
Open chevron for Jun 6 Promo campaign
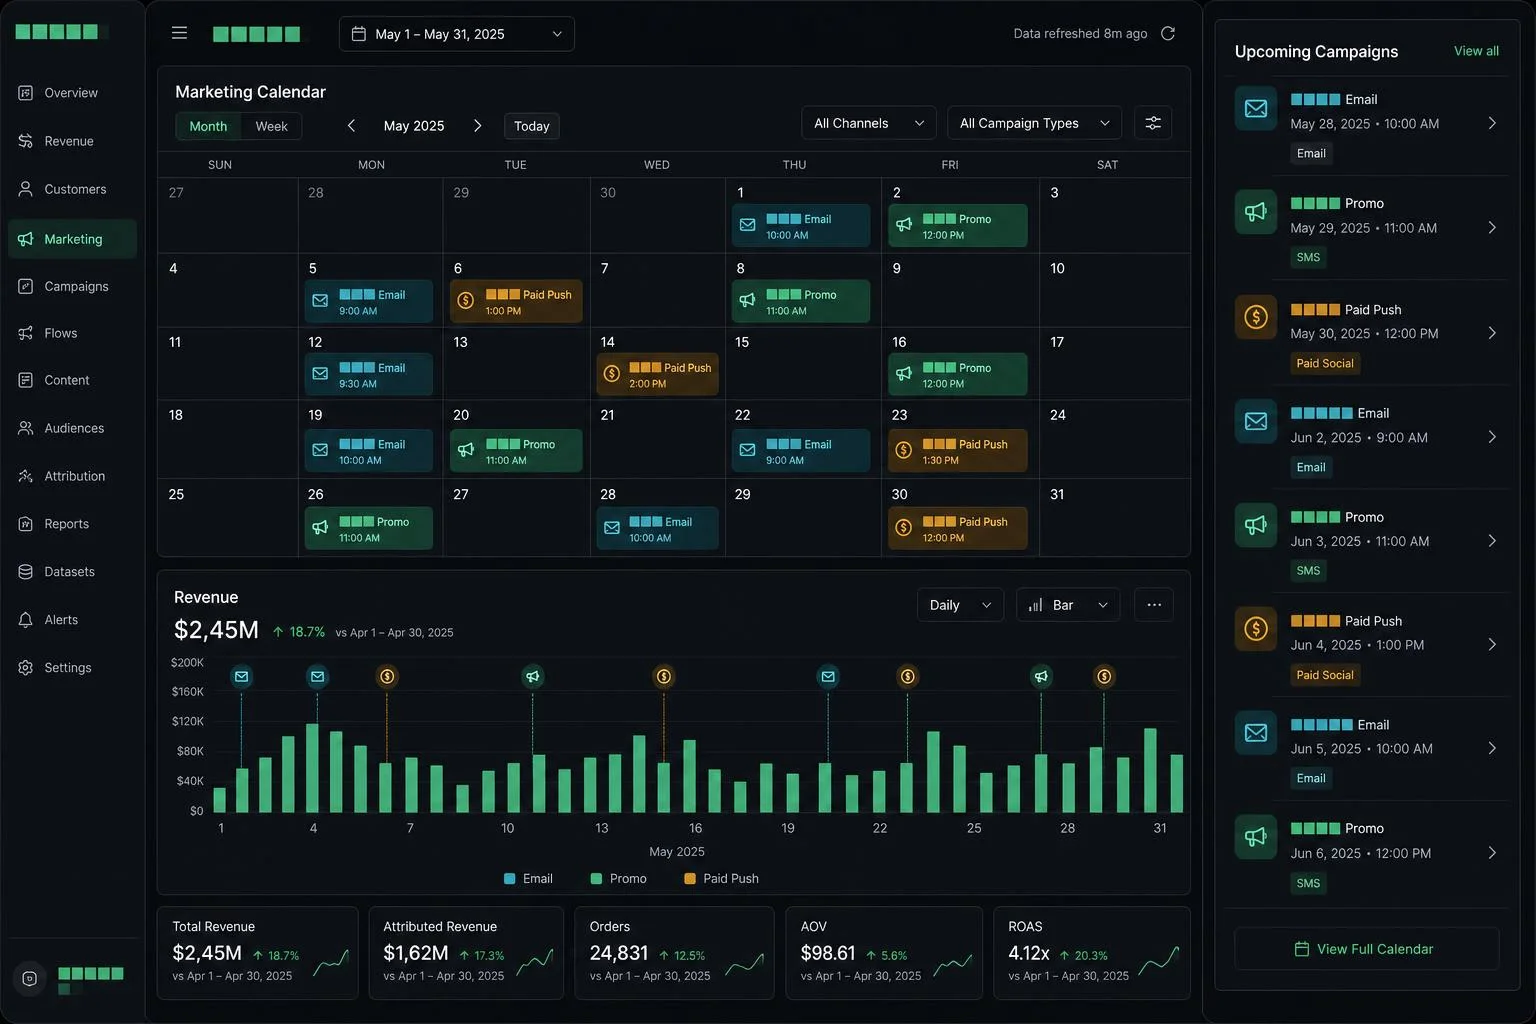click(x=1492, y=853)
